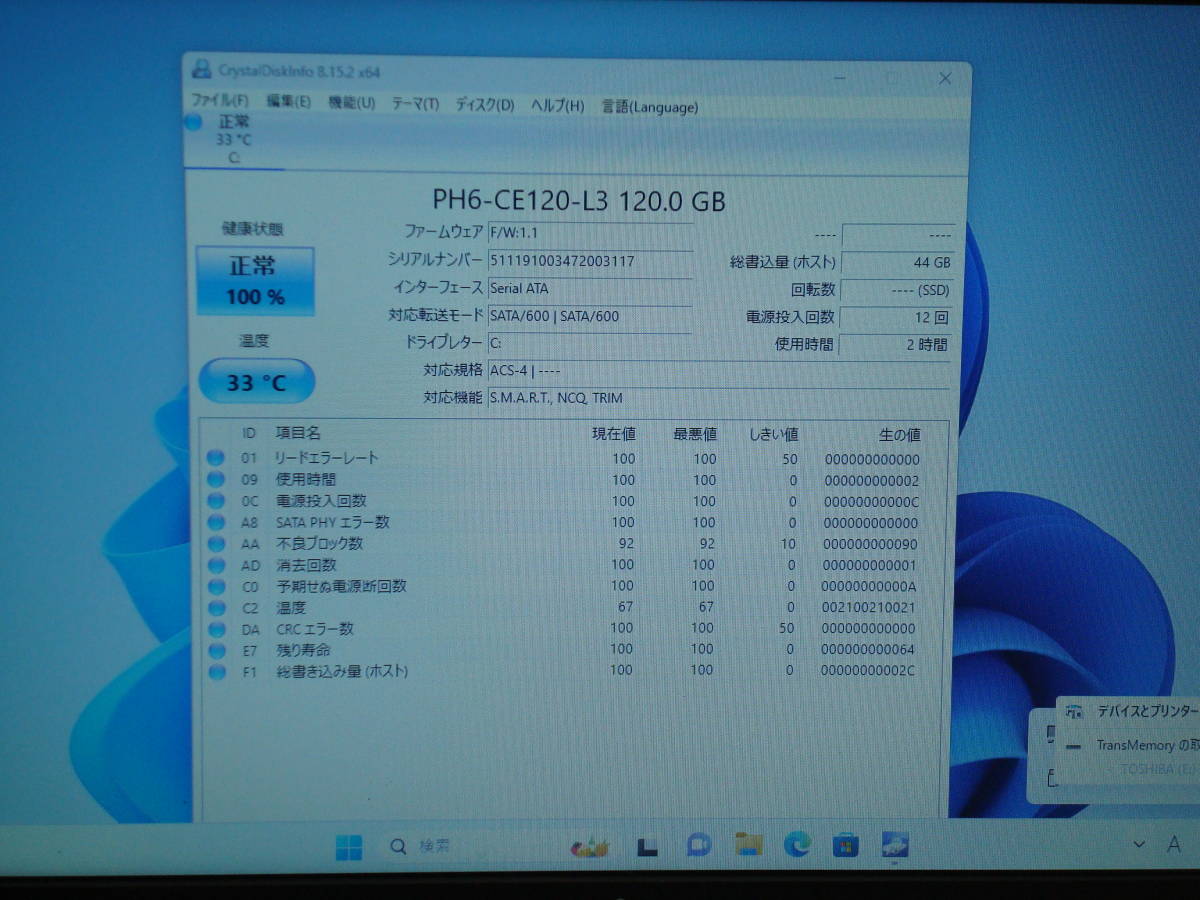The image size is (1200, 900).
Task: Click the CrystalDiskInfo taskbar icon
Action: 895,846
